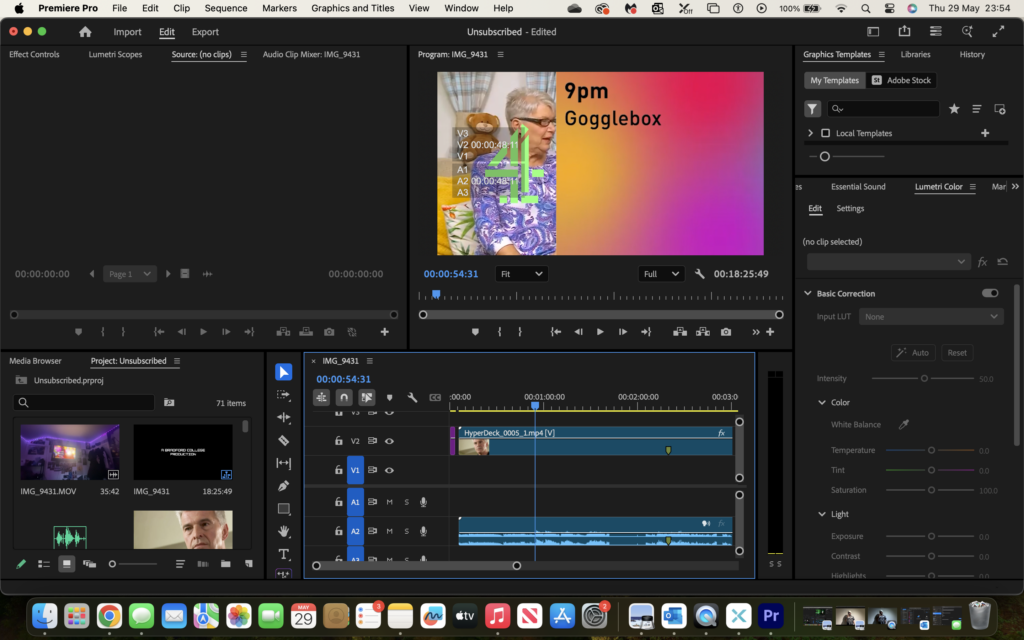Export frame from the Program monitor
This screenshot has height=640, width=1024.
click(x=726, y=332)
